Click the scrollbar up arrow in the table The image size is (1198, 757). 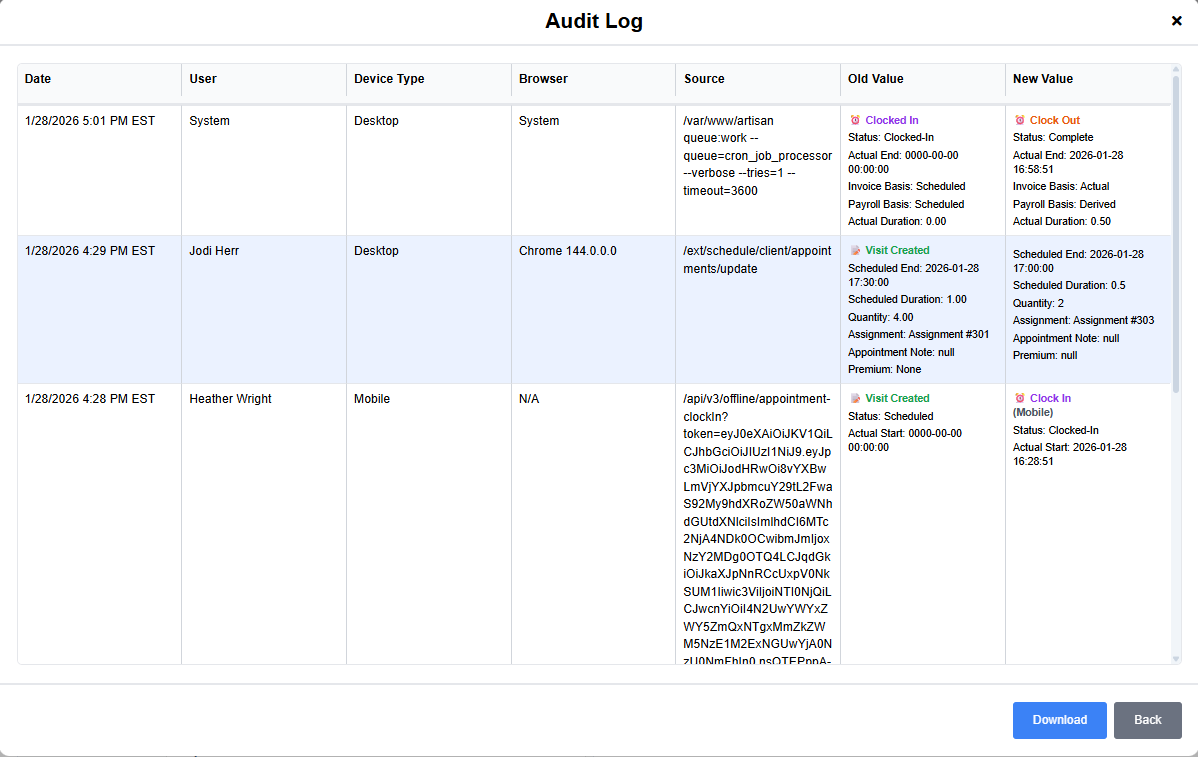click(x=1176, y=70)
